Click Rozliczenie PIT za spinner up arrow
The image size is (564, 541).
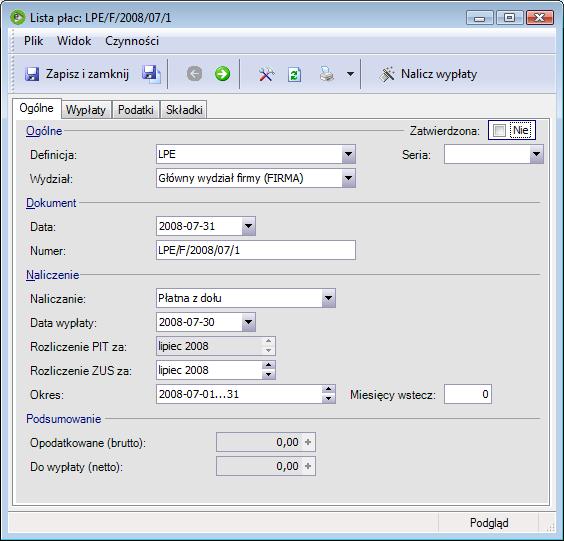pos(268,341)
